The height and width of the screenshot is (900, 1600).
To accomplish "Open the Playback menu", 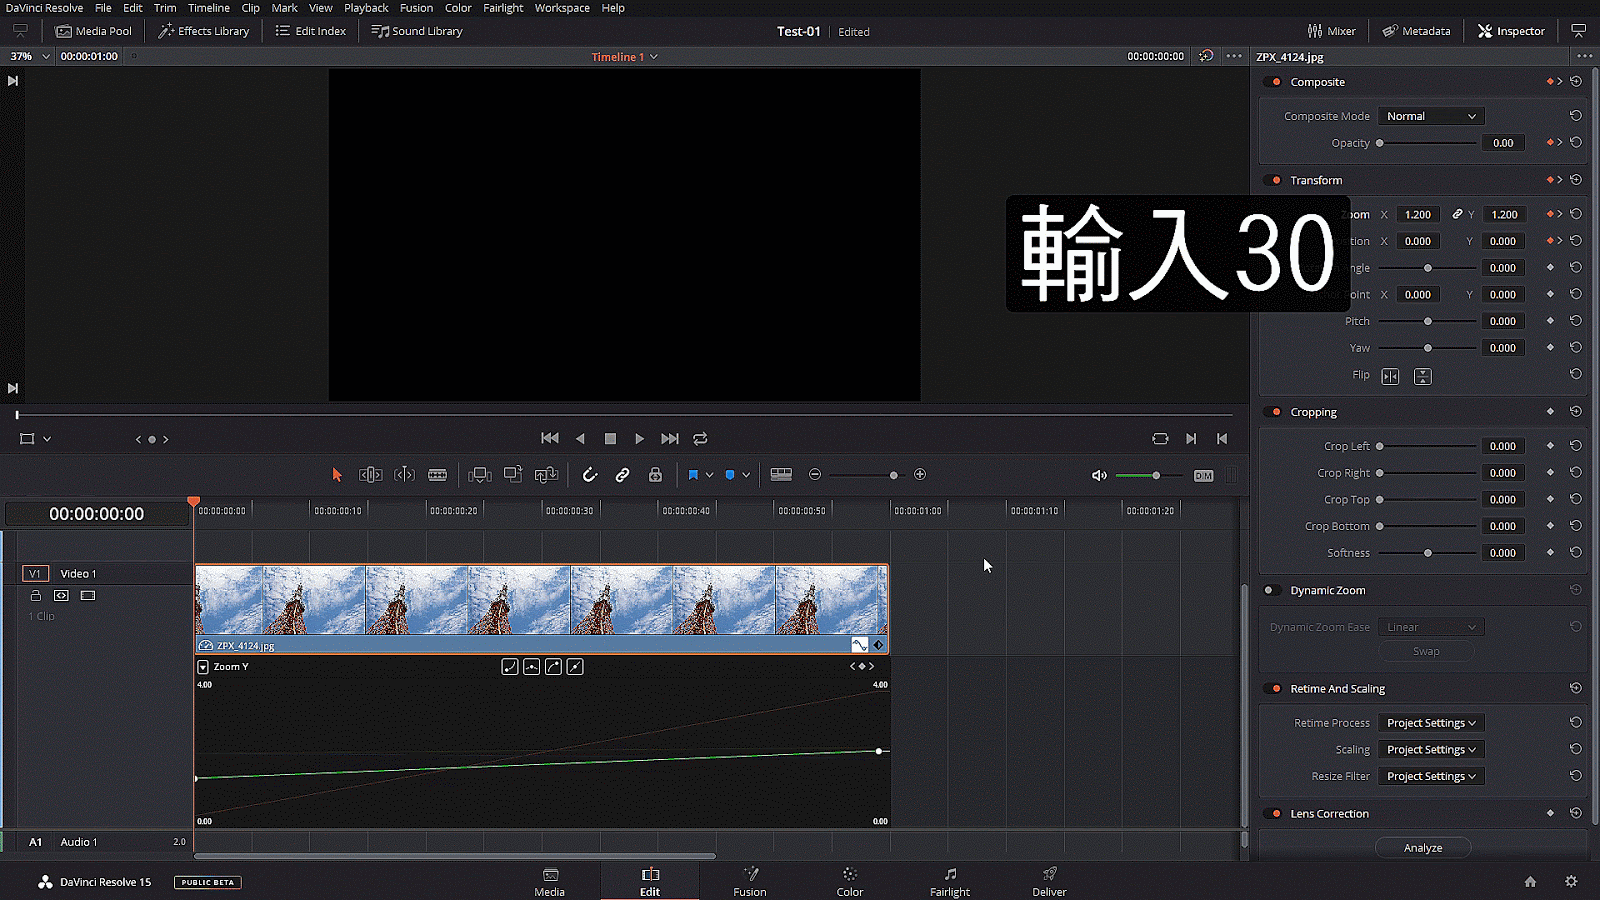I will click(x=366, y=8).
